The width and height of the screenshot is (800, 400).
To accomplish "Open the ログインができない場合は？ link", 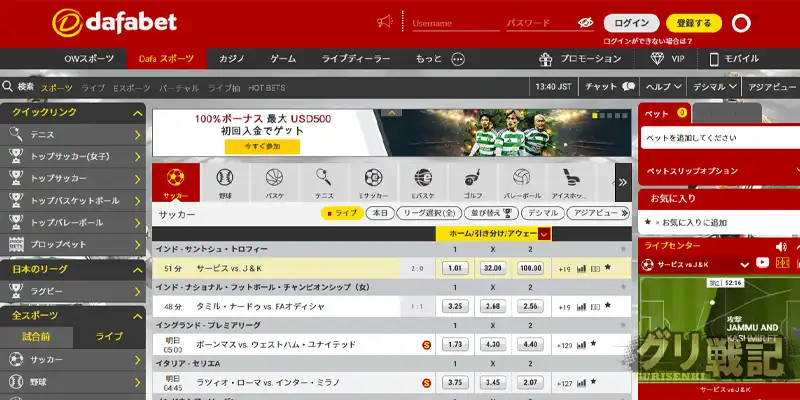I will [648, 41].
